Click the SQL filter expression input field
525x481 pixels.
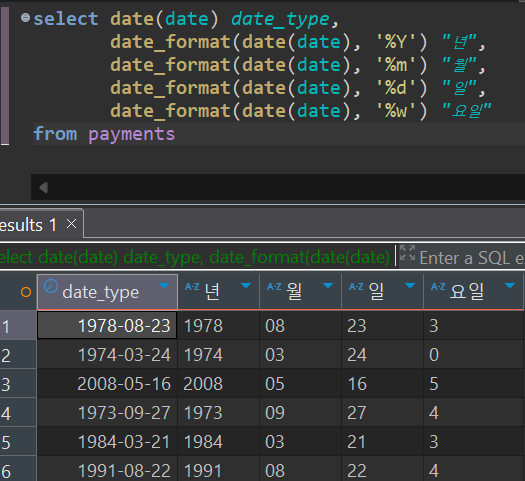point(472,258)
